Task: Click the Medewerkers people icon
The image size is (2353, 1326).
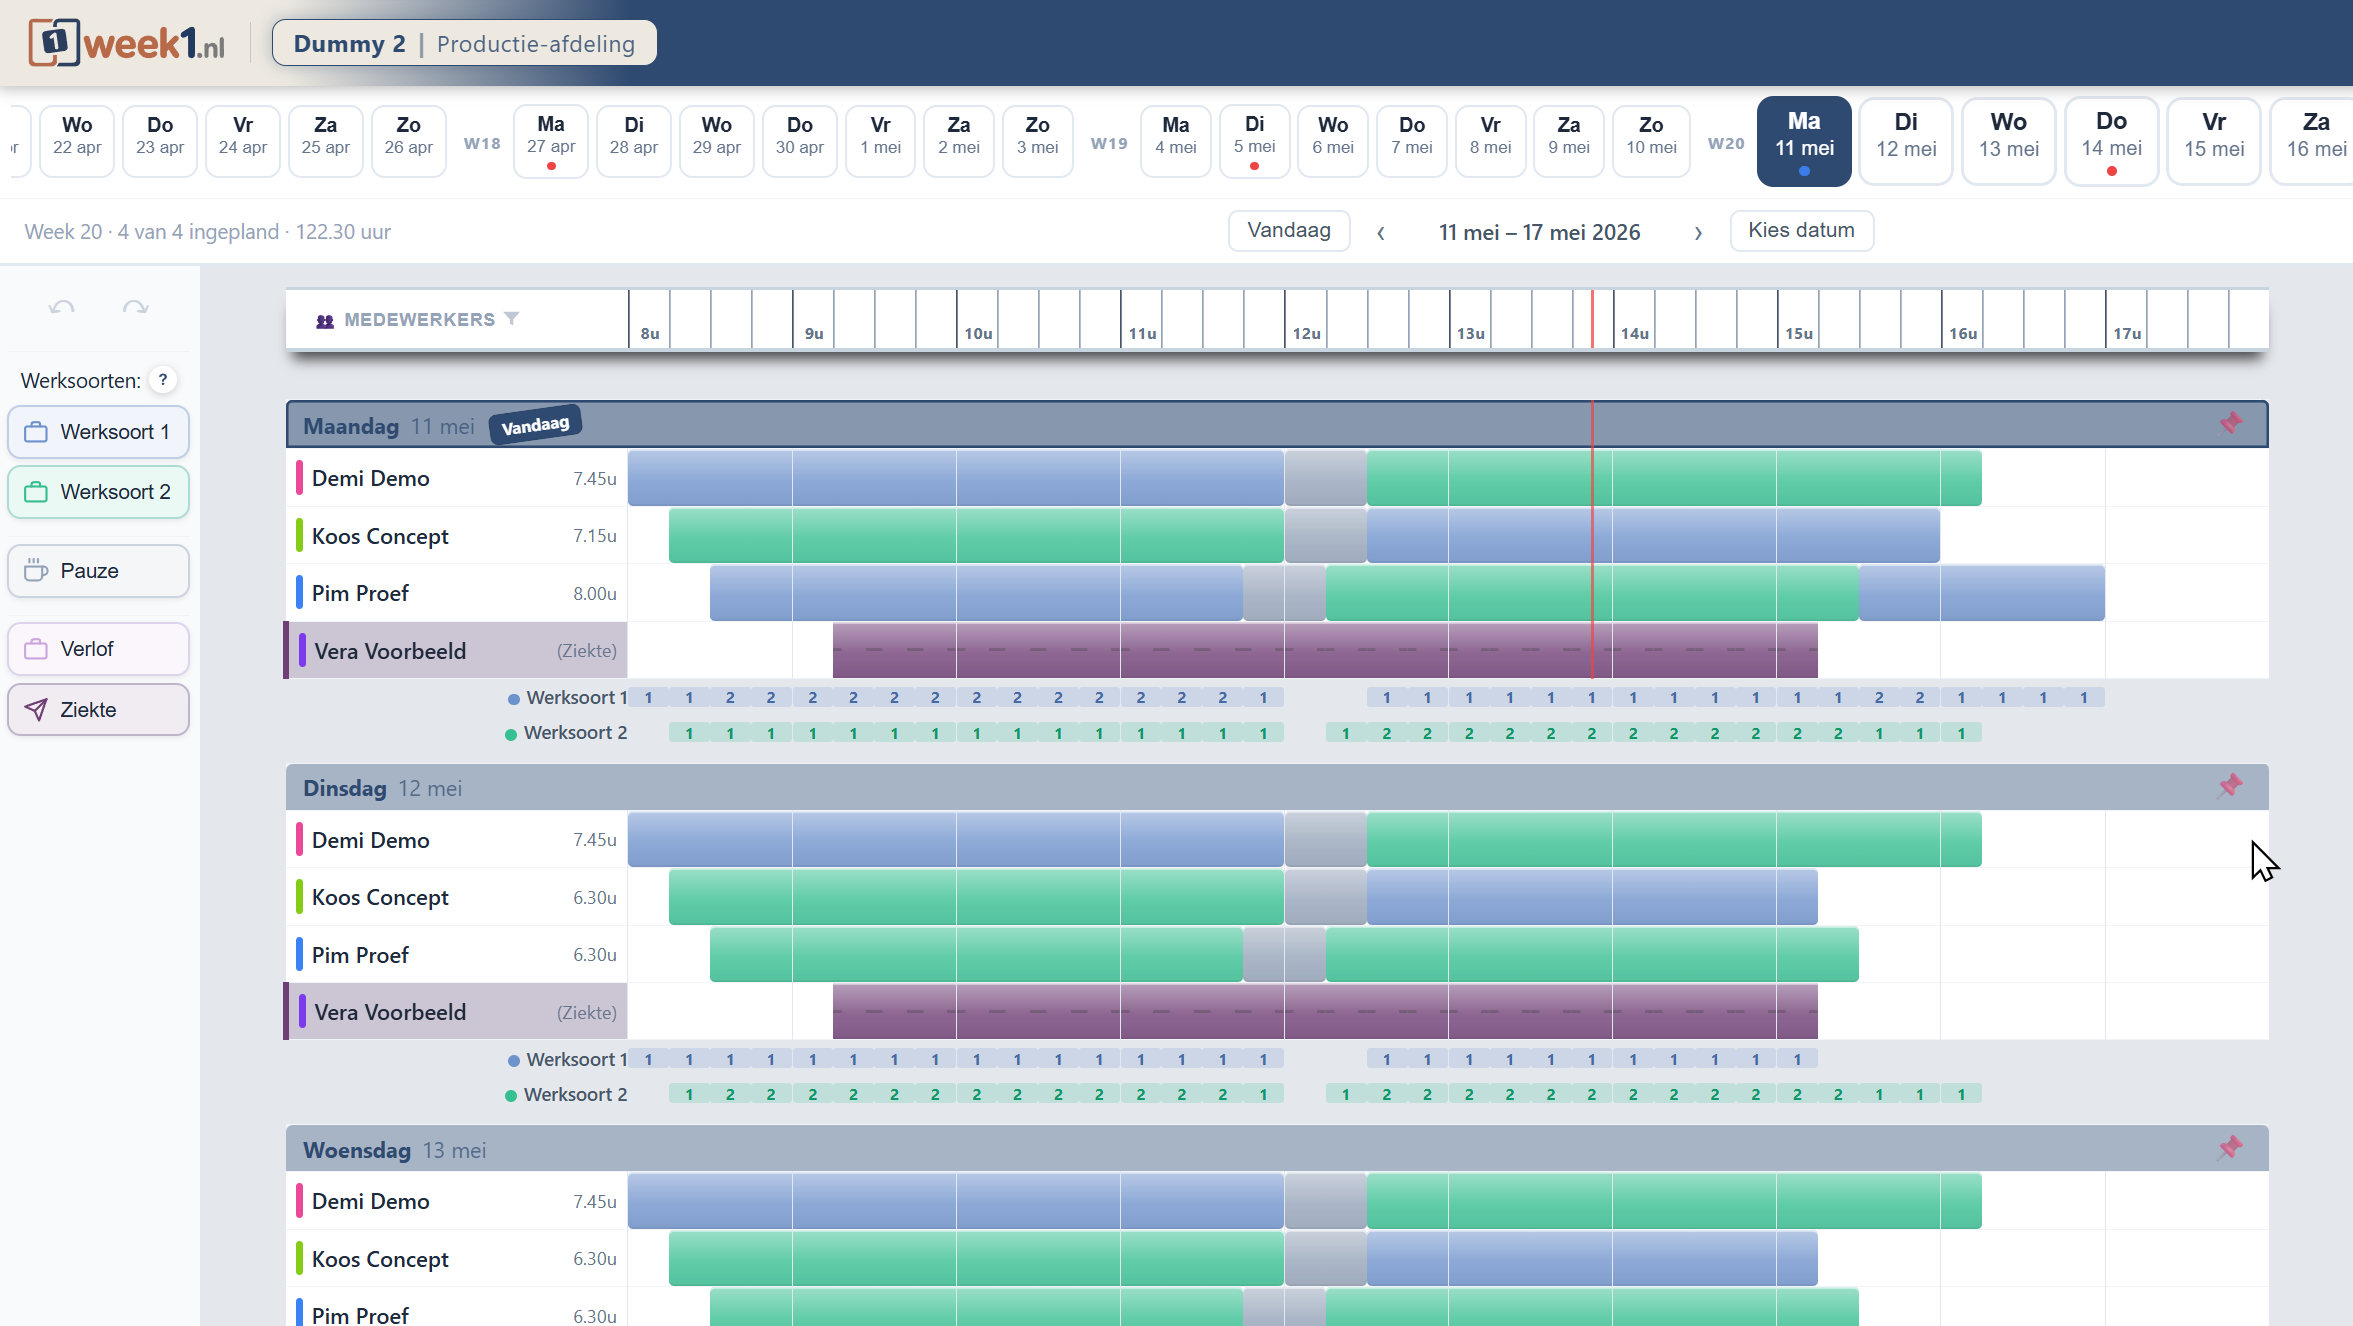Action: point(325,321)
